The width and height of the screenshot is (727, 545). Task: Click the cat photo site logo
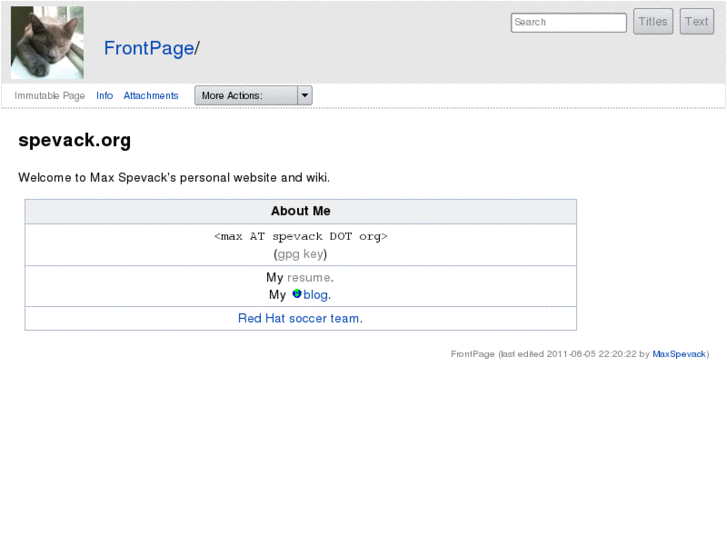pyautogui.click(x=47, y=43)
